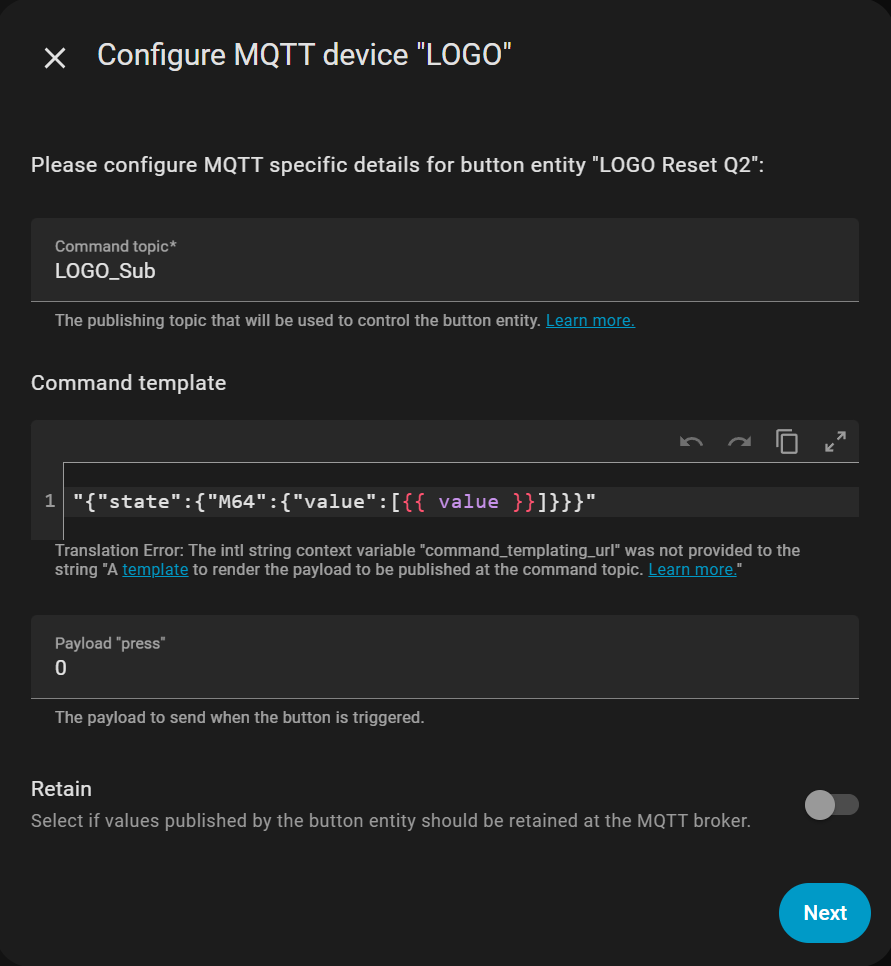Click the Command topic input field

(x=445, y=270)
